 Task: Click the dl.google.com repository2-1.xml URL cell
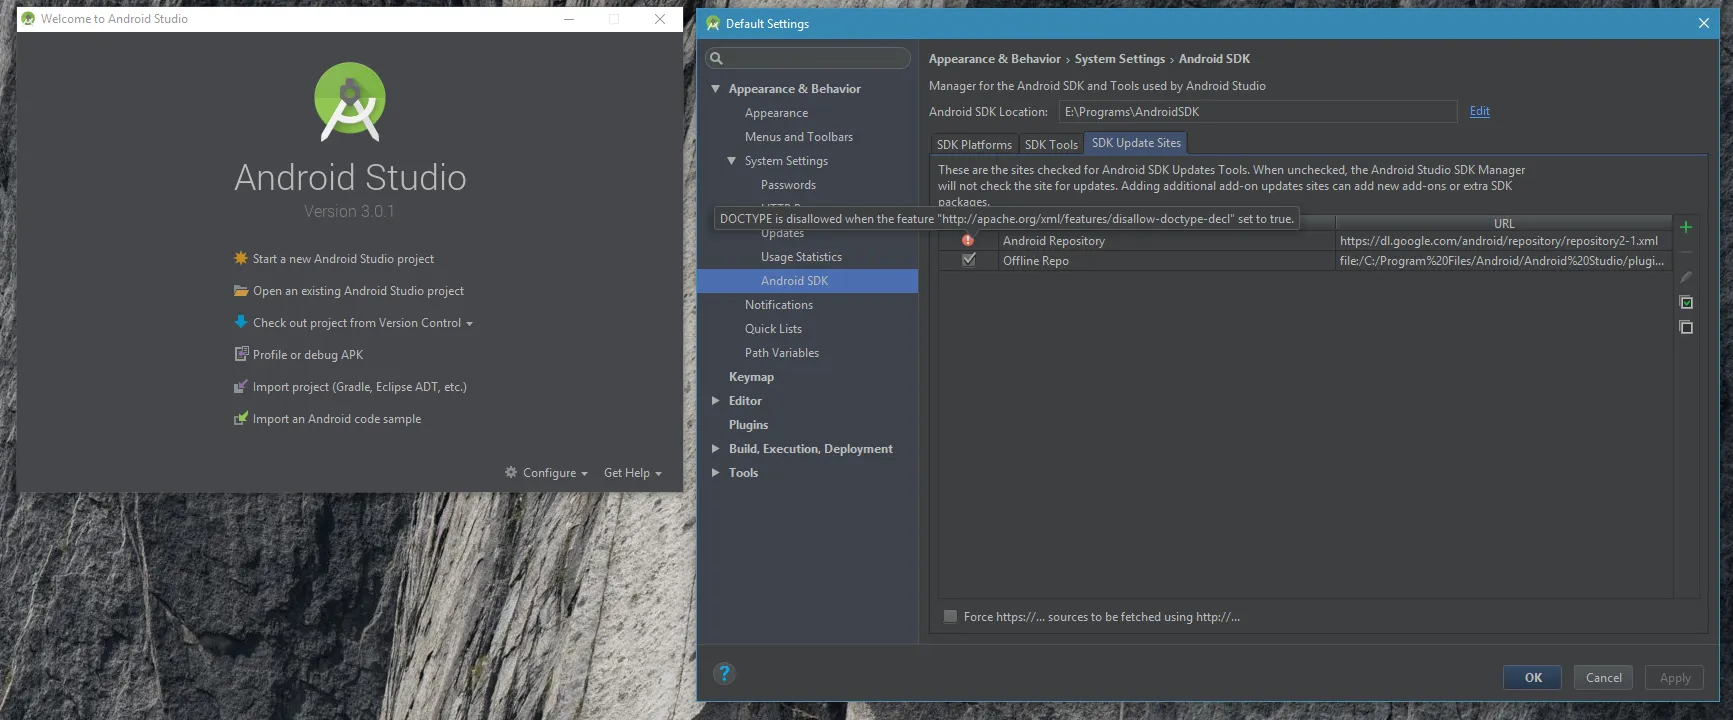pyautogui.click(x=1504, y=241)
